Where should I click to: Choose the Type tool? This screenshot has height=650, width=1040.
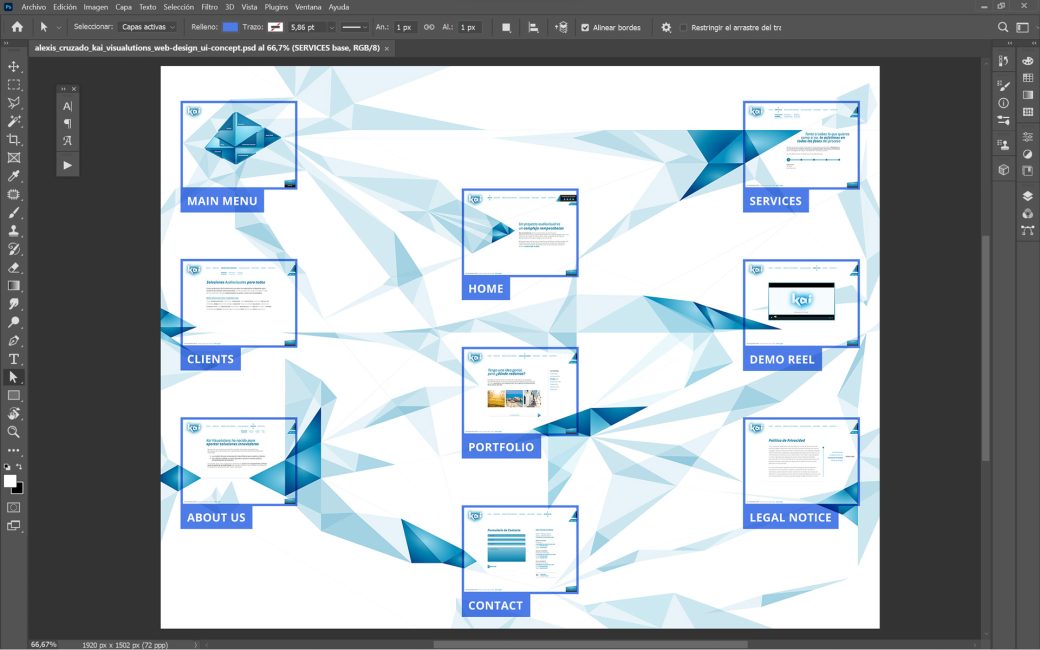[x=13, y=359]
